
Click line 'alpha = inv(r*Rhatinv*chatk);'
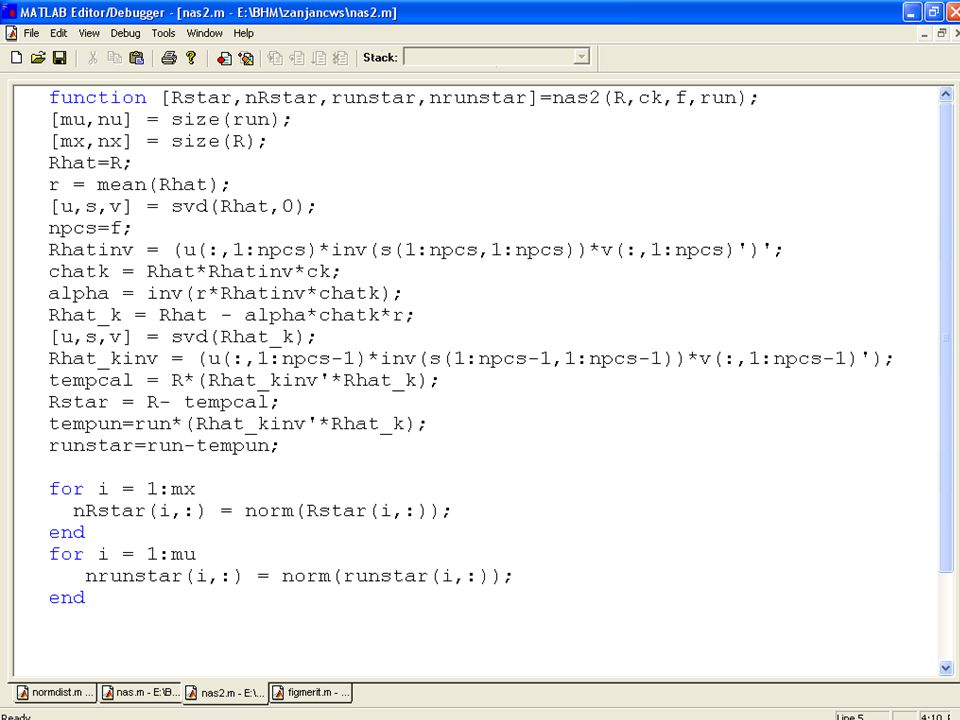[225, 293]
